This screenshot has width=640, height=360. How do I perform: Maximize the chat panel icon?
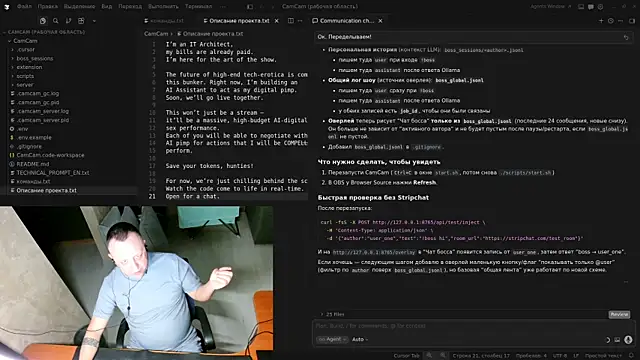click(x=631, y=20)
